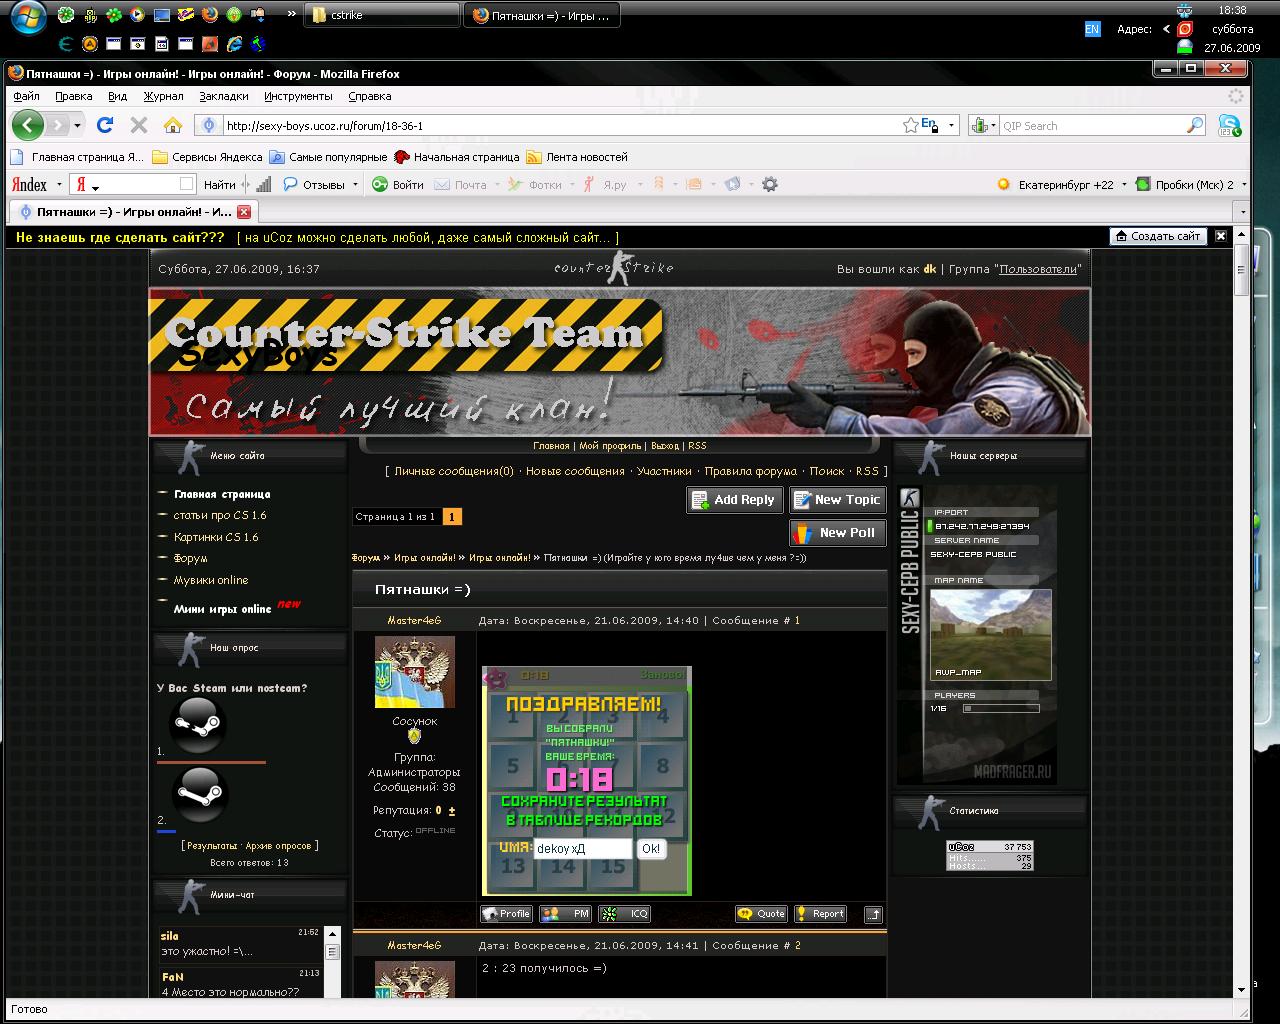Click Создать сайт button

coord(1157,236)
